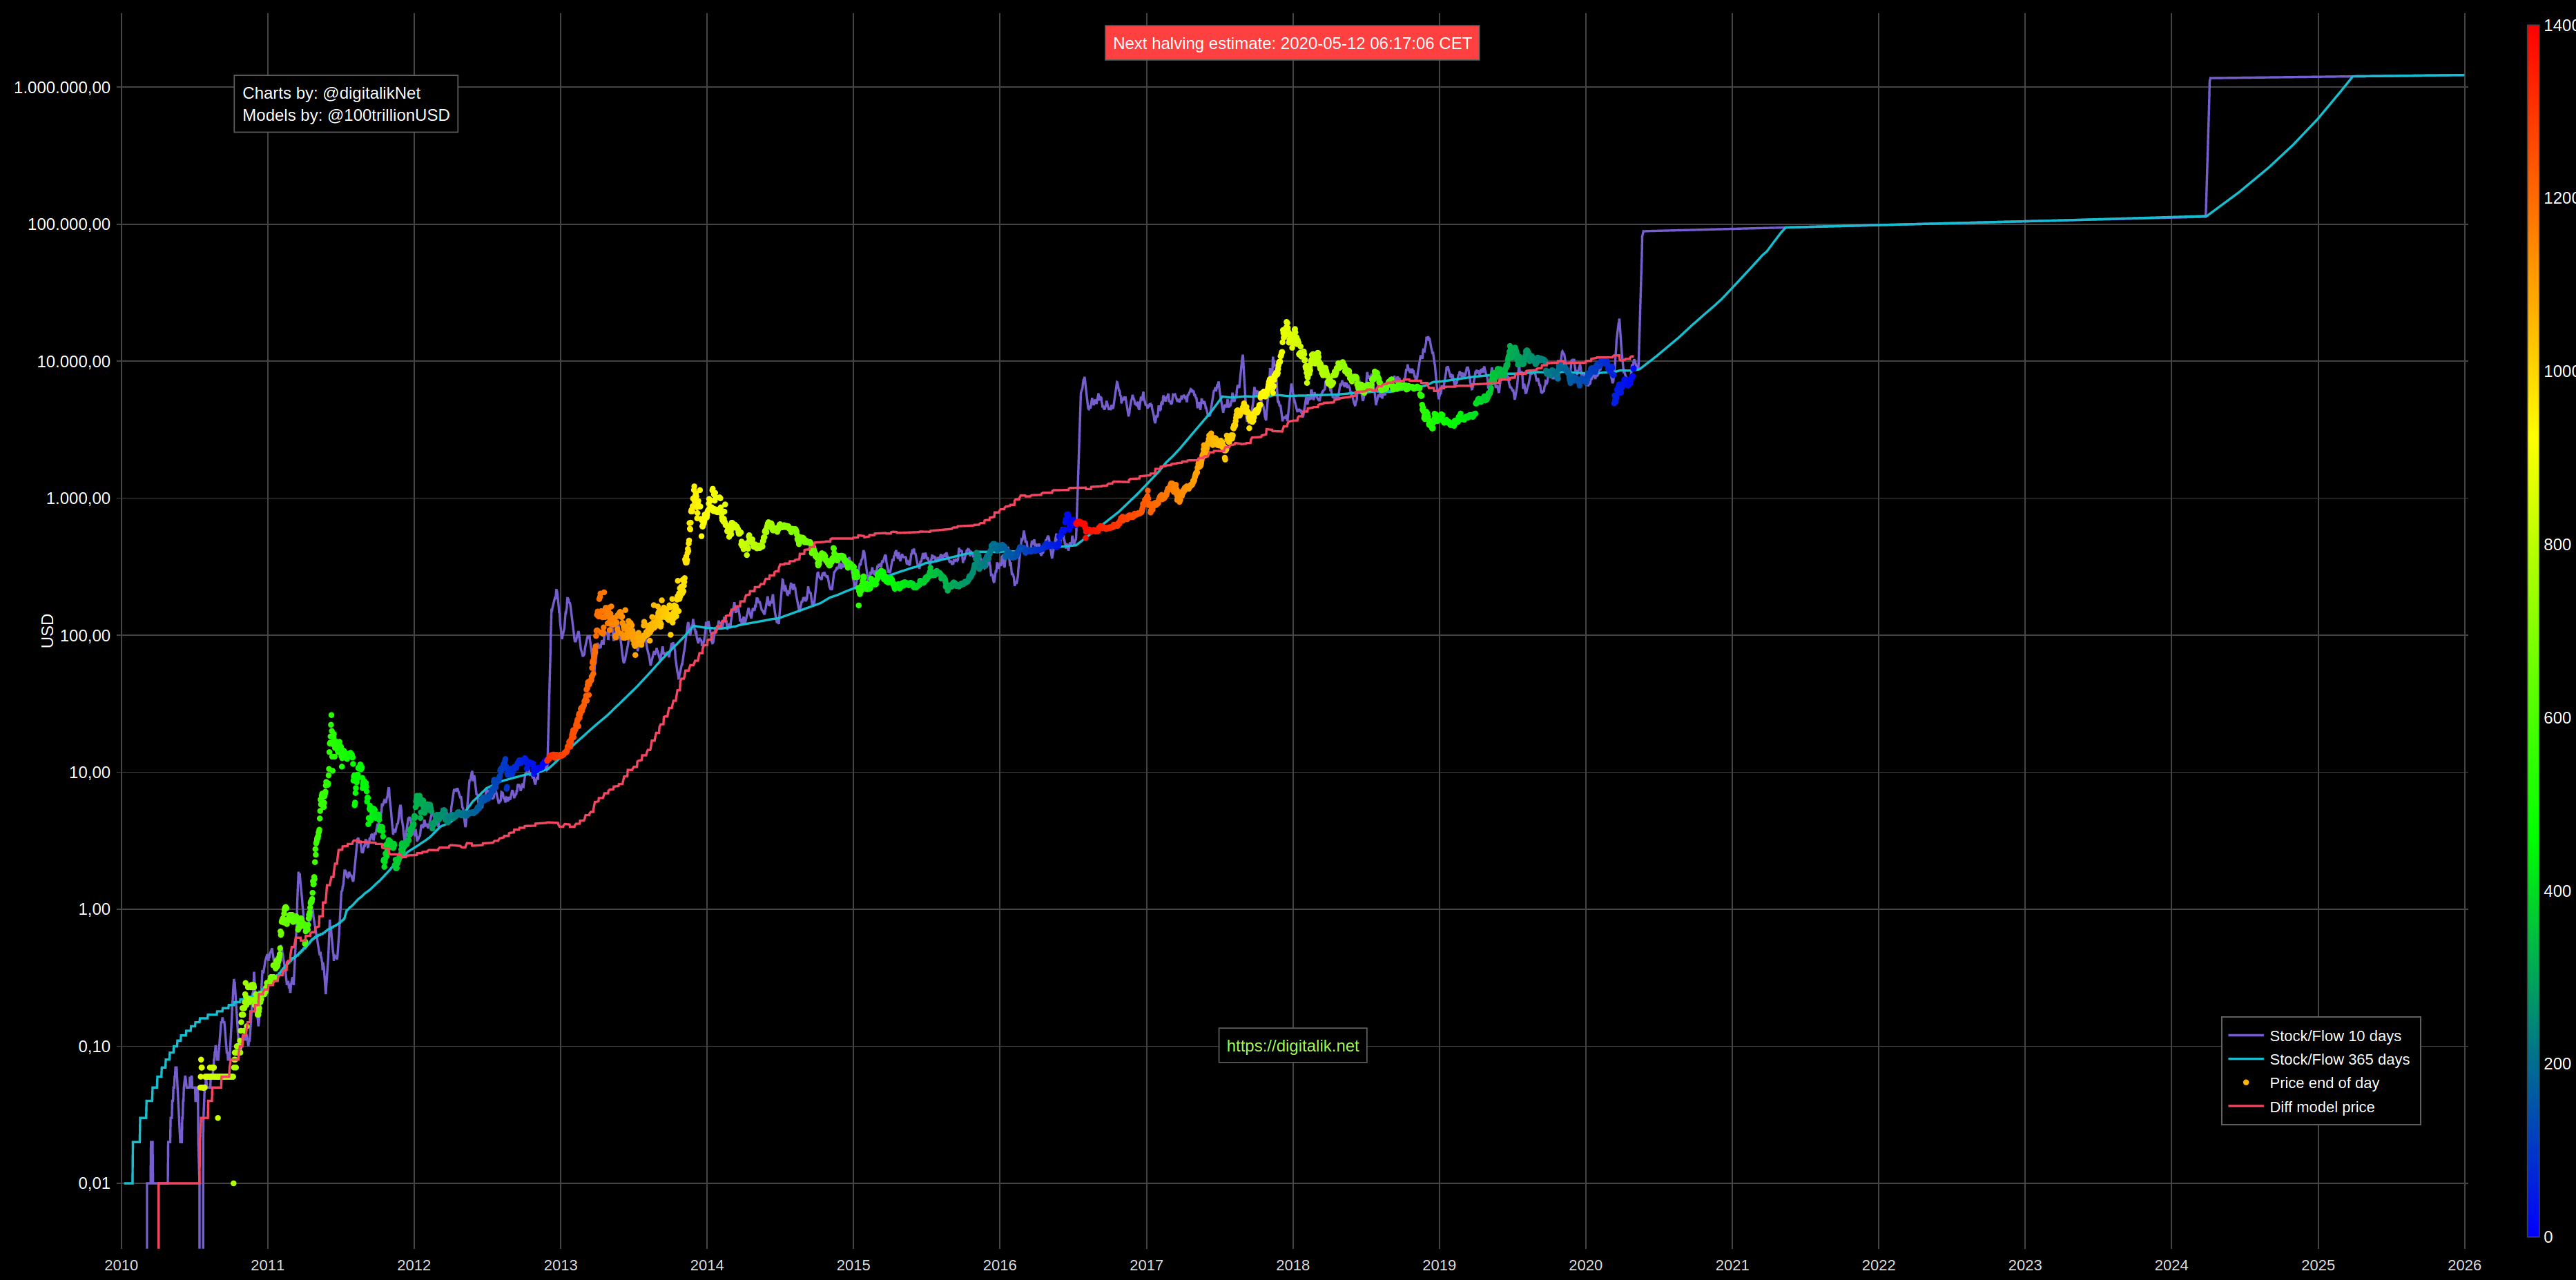Click the 800 colorbar tick label
Viewport: 2576px width, 1280px height.
pyautogui.click(x=2556, y=545)
